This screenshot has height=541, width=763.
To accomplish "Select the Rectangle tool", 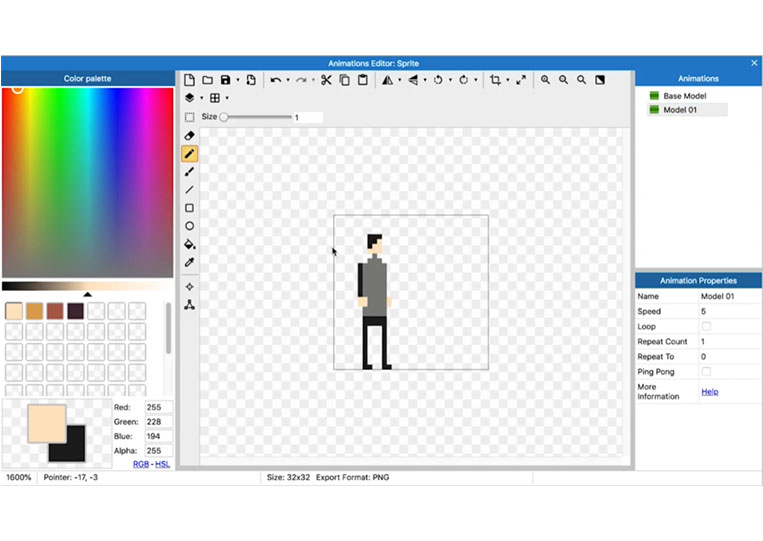I will (x=190, y=208).
